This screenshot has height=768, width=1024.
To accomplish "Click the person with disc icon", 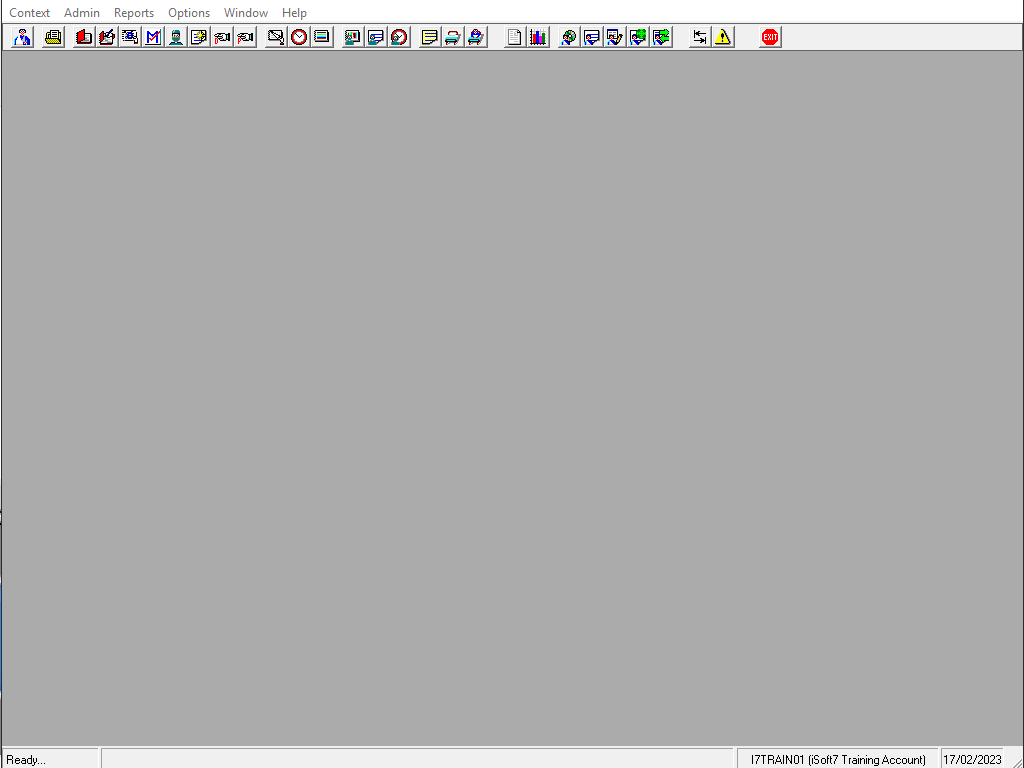I will (x=569, y=37).
